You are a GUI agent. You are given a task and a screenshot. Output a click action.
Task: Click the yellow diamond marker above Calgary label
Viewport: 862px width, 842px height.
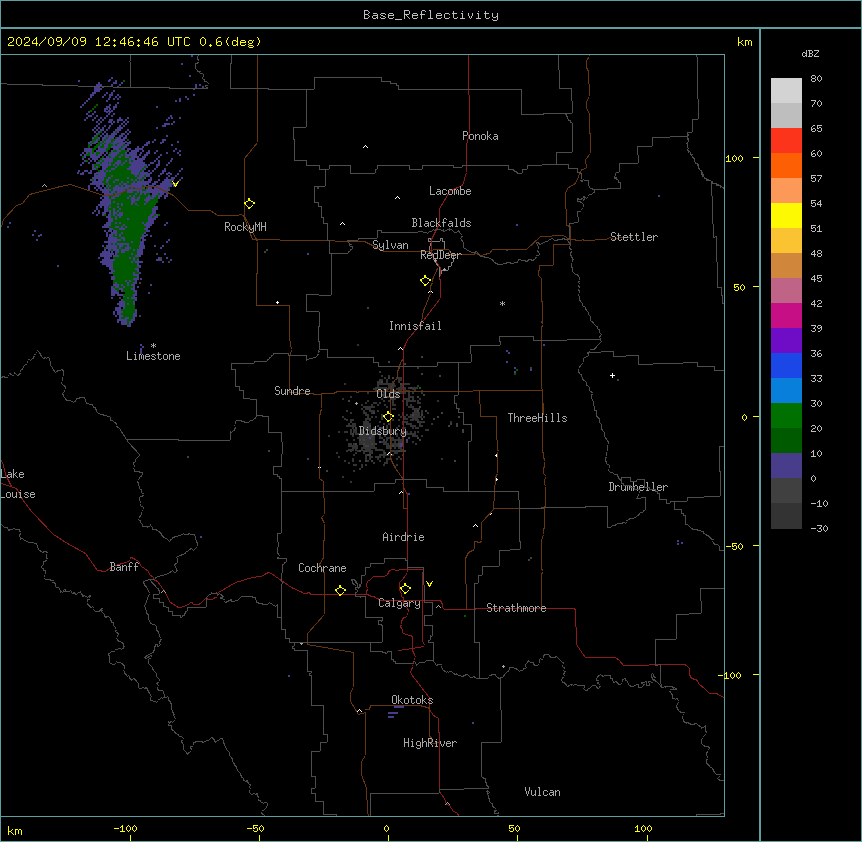(x=405, y=589)
